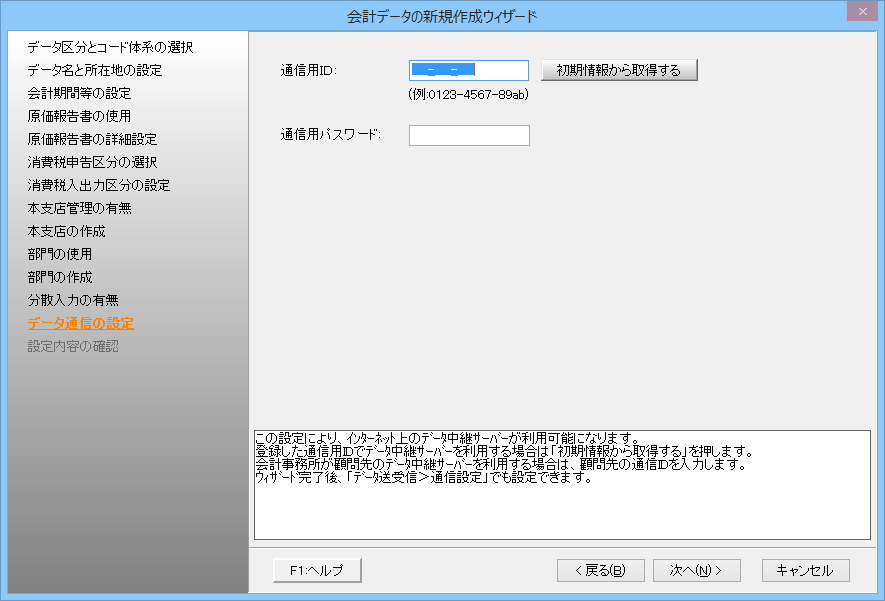885x601 pixels.
Task: Select 部門の作成 step in sidebar
Action: (x=60, y=277)
